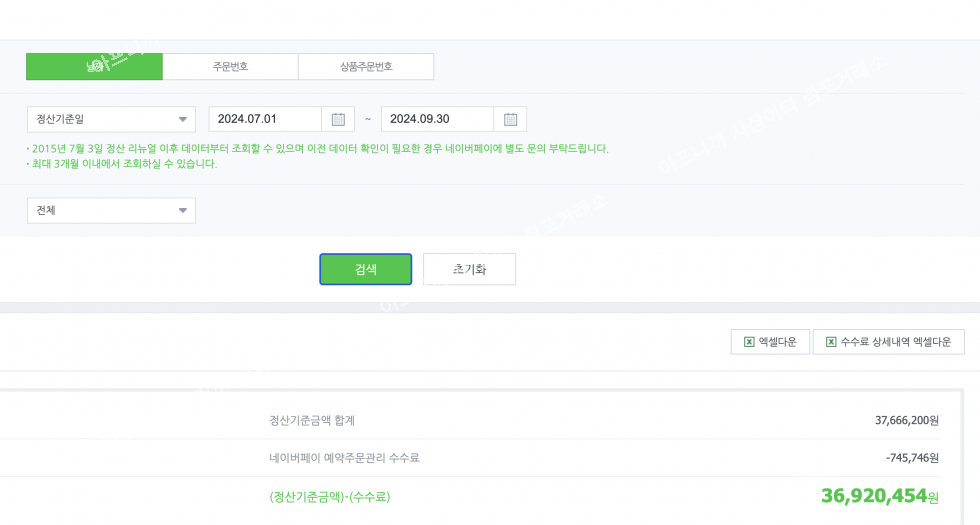
Task: Click Excel icon on 수수료 상세내역 엑셀다운
Action: click(831, 342)
